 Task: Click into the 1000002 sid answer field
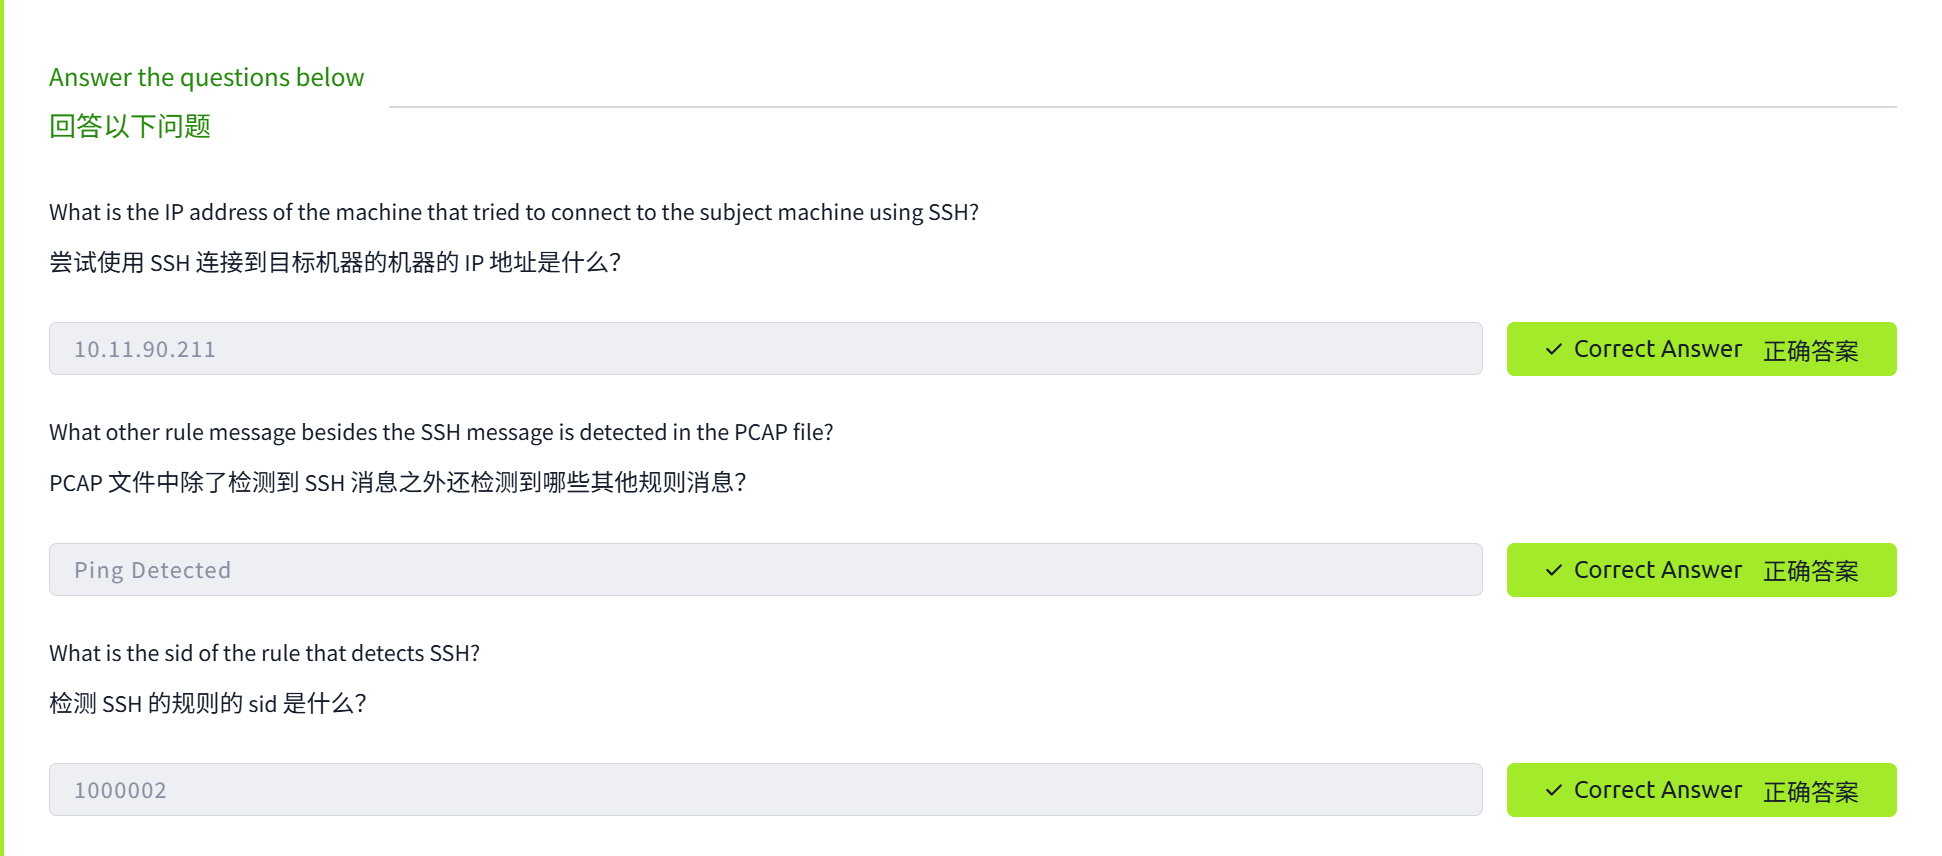pos(765,790)
